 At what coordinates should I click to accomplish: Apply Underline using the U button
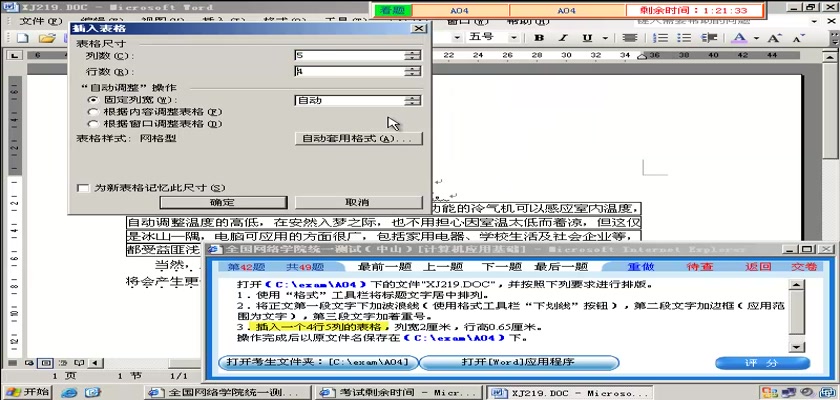pyautogui.click(x=588, y=38)
